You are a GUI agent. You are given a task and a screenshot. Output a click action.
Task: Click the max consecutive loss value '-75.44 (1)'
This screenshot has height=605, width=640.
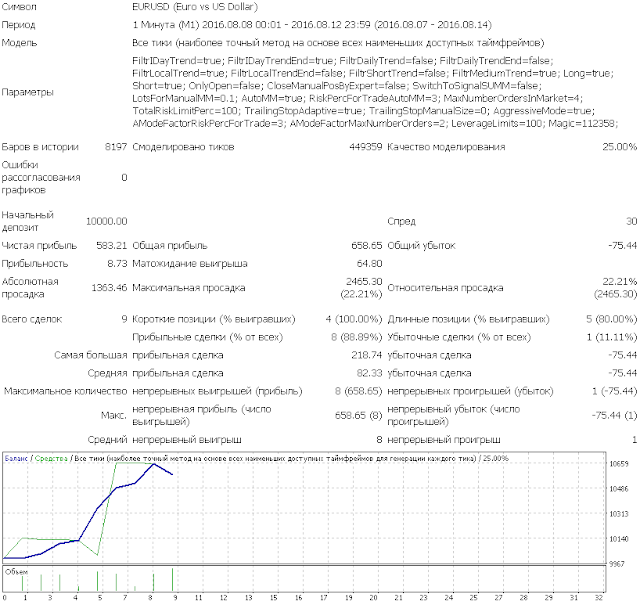click(x=614, y=415)
